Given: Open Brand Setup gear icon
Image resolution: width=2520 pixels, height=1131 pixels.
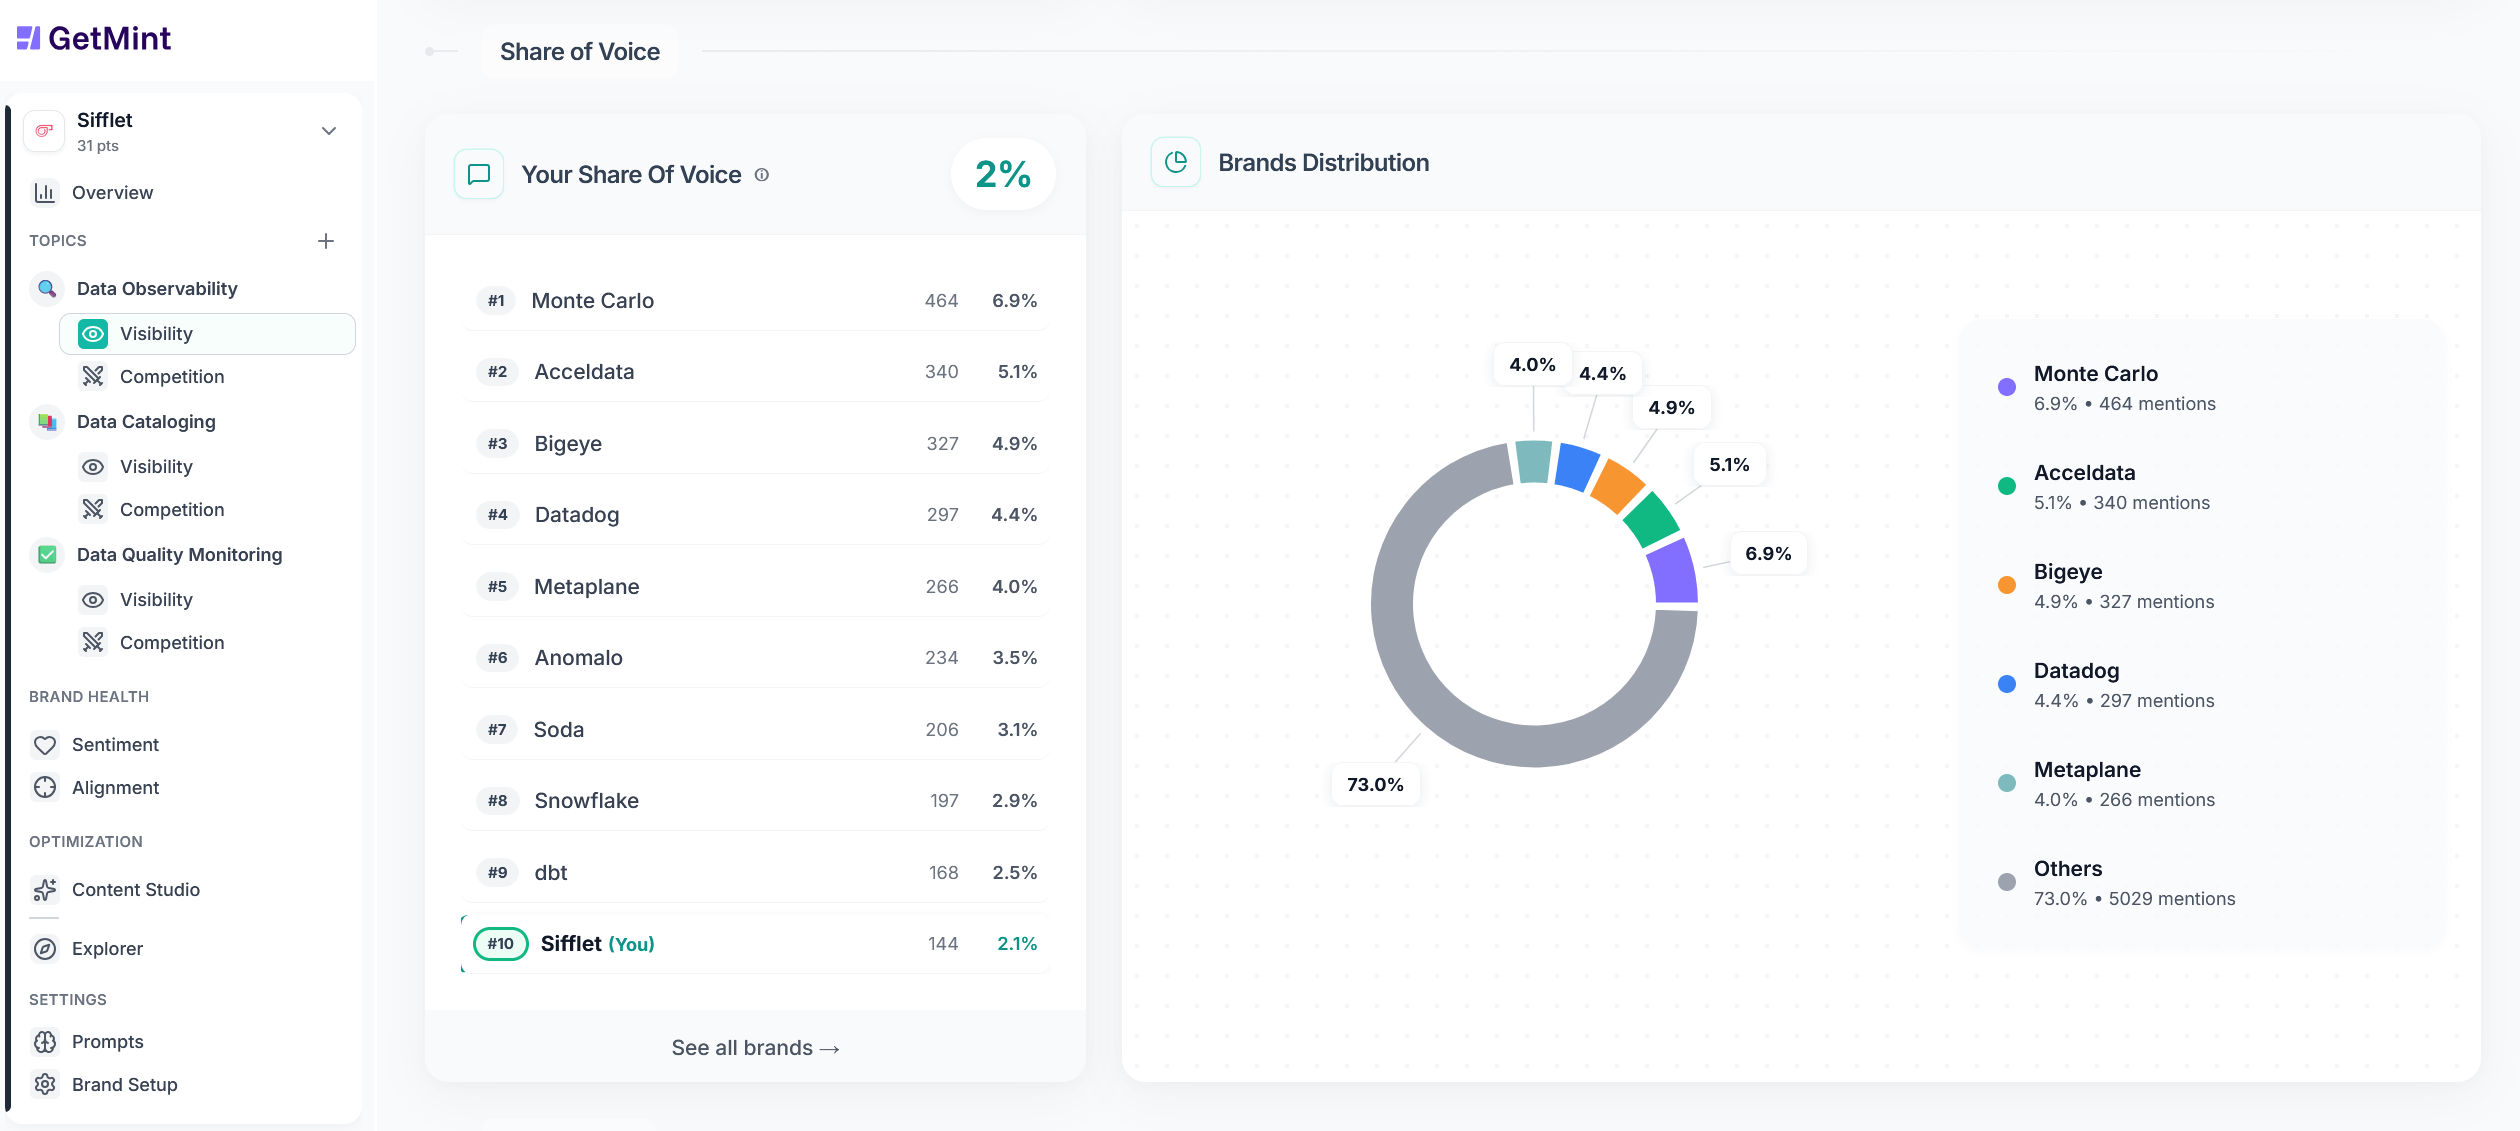Looking at the screenshot, I should point(45,1085).
